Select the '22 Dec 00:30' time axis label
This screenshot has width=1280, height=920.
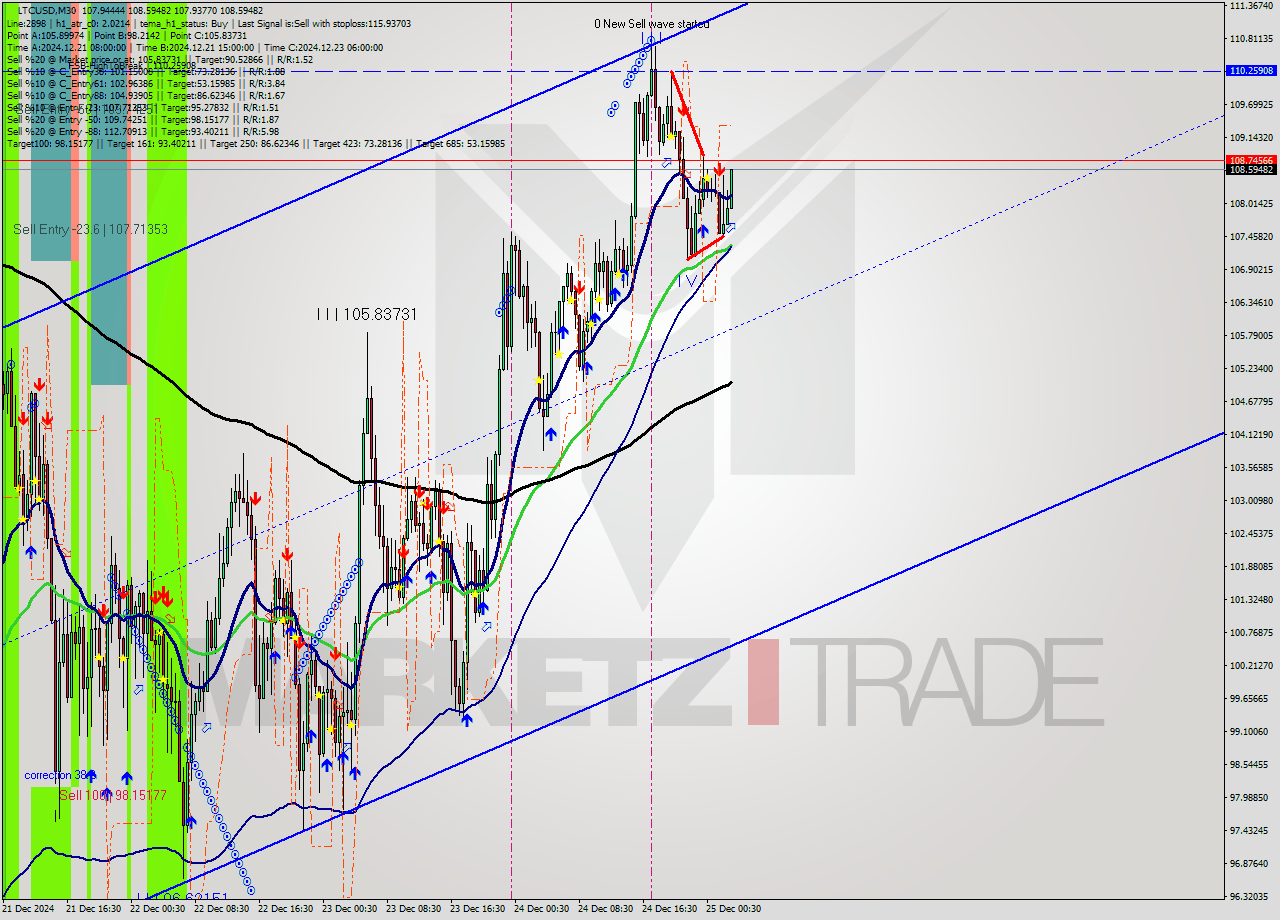coord(158,909)
